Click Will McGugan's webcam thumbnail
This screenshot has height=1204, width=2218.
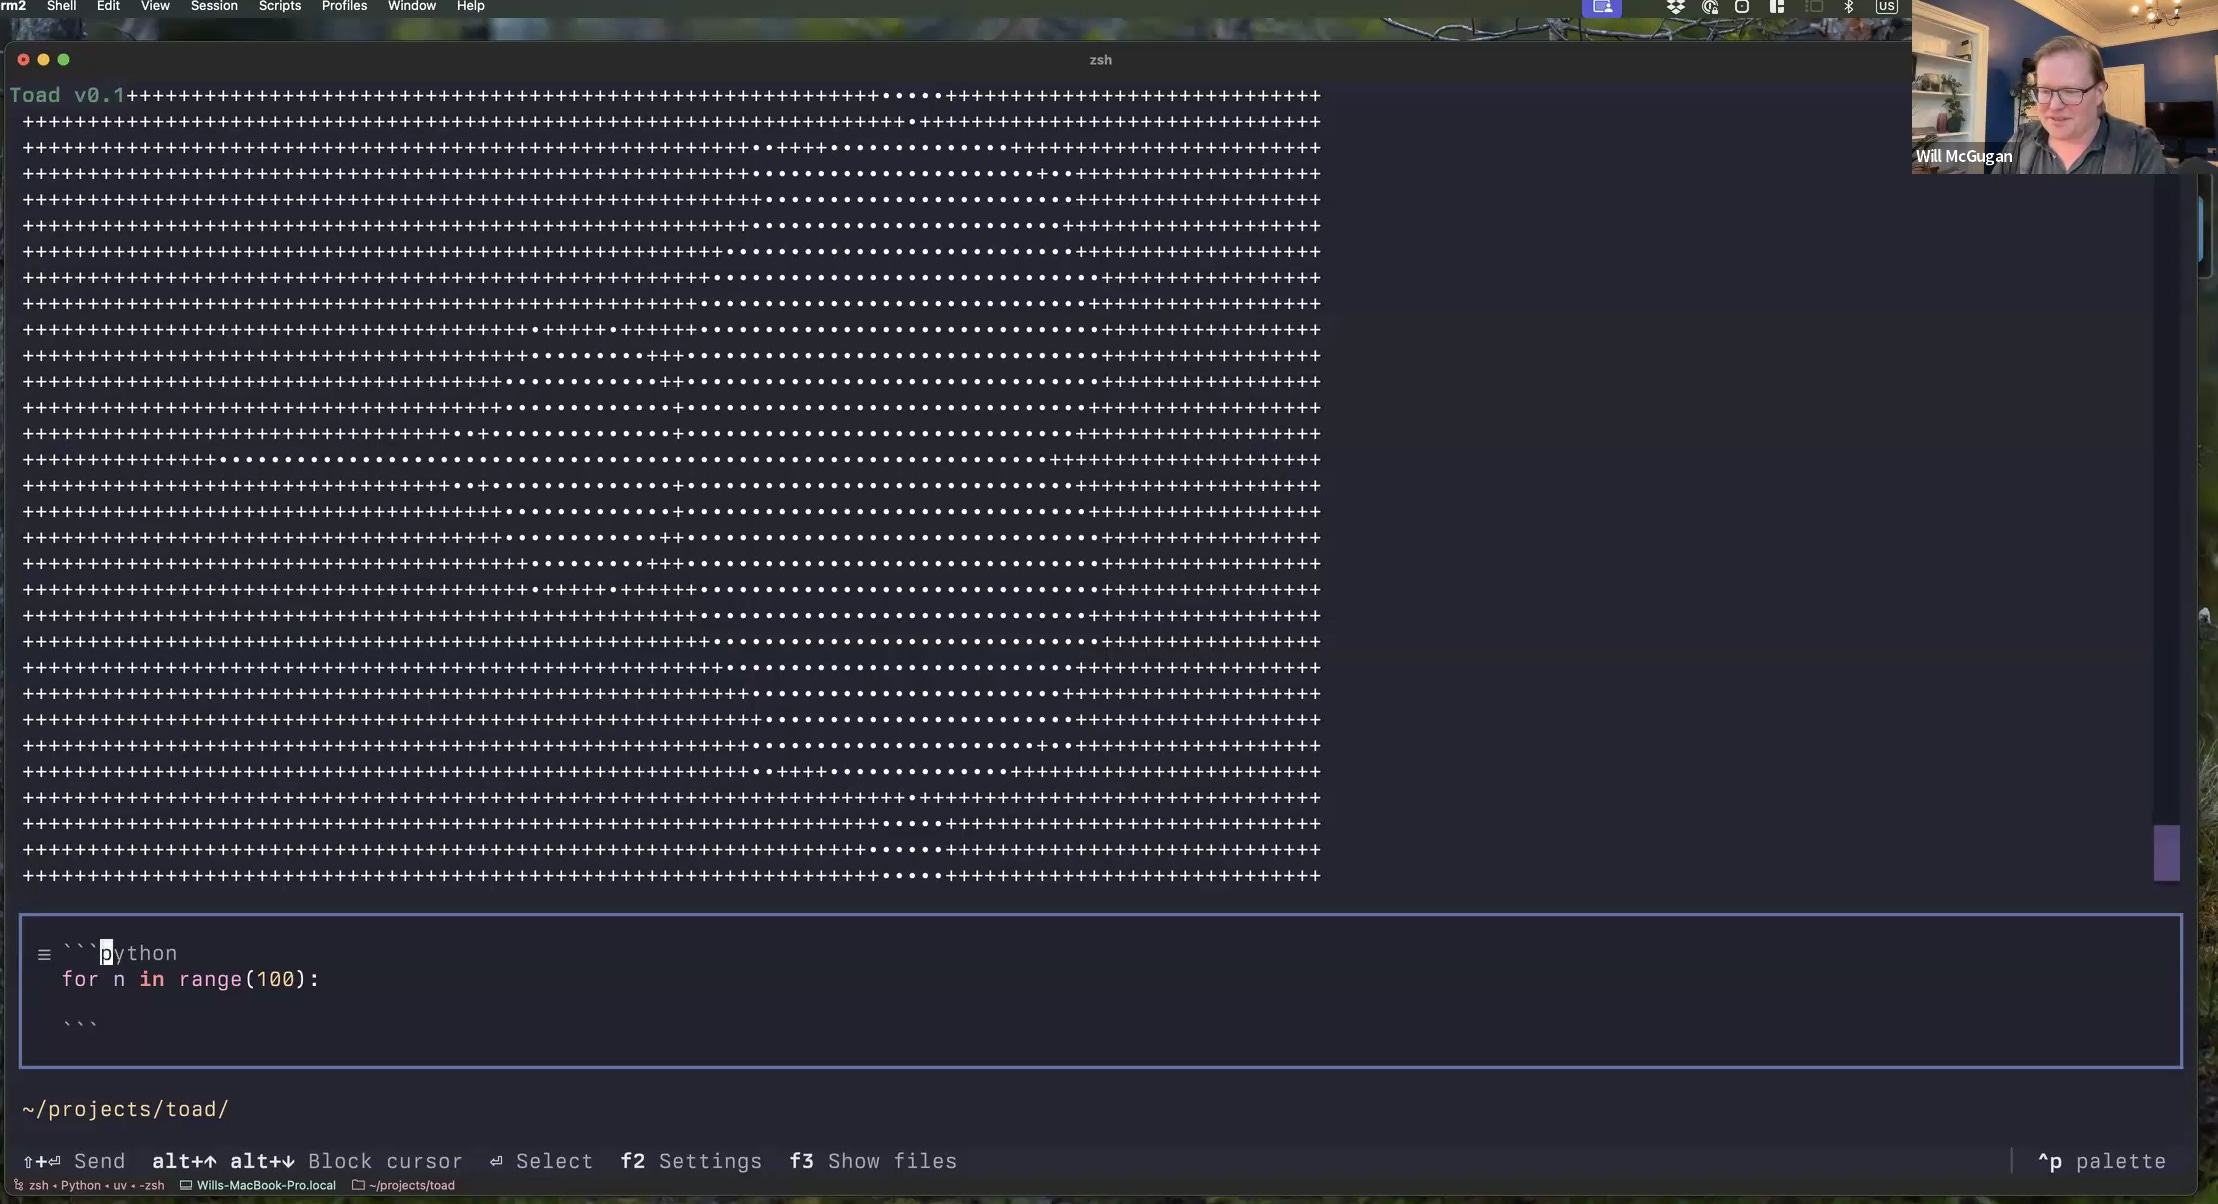click(2064, 87)
